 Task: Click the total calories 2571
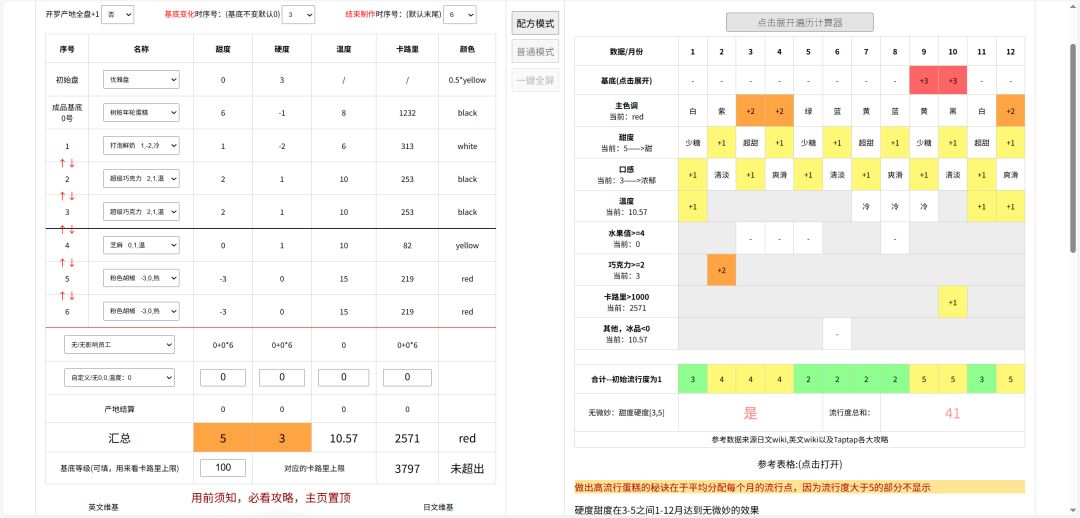coord(407,438)
